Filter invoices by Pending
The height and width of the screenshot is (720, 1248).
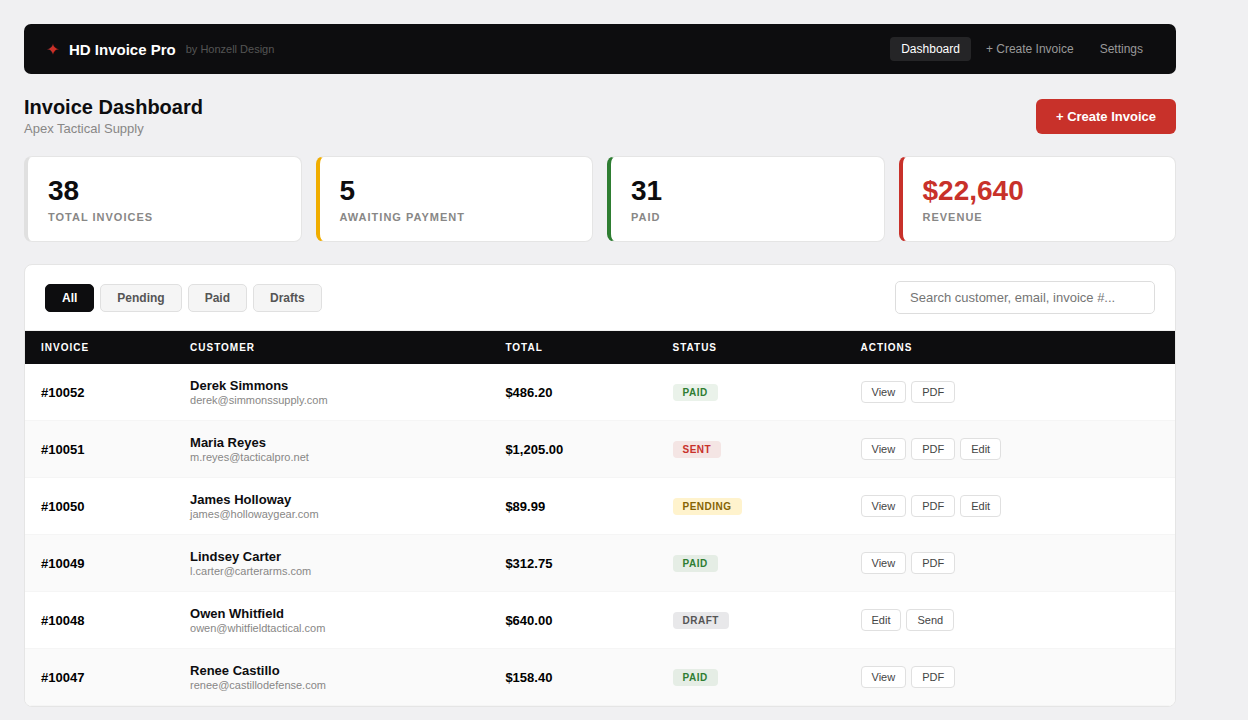point(141,298)
